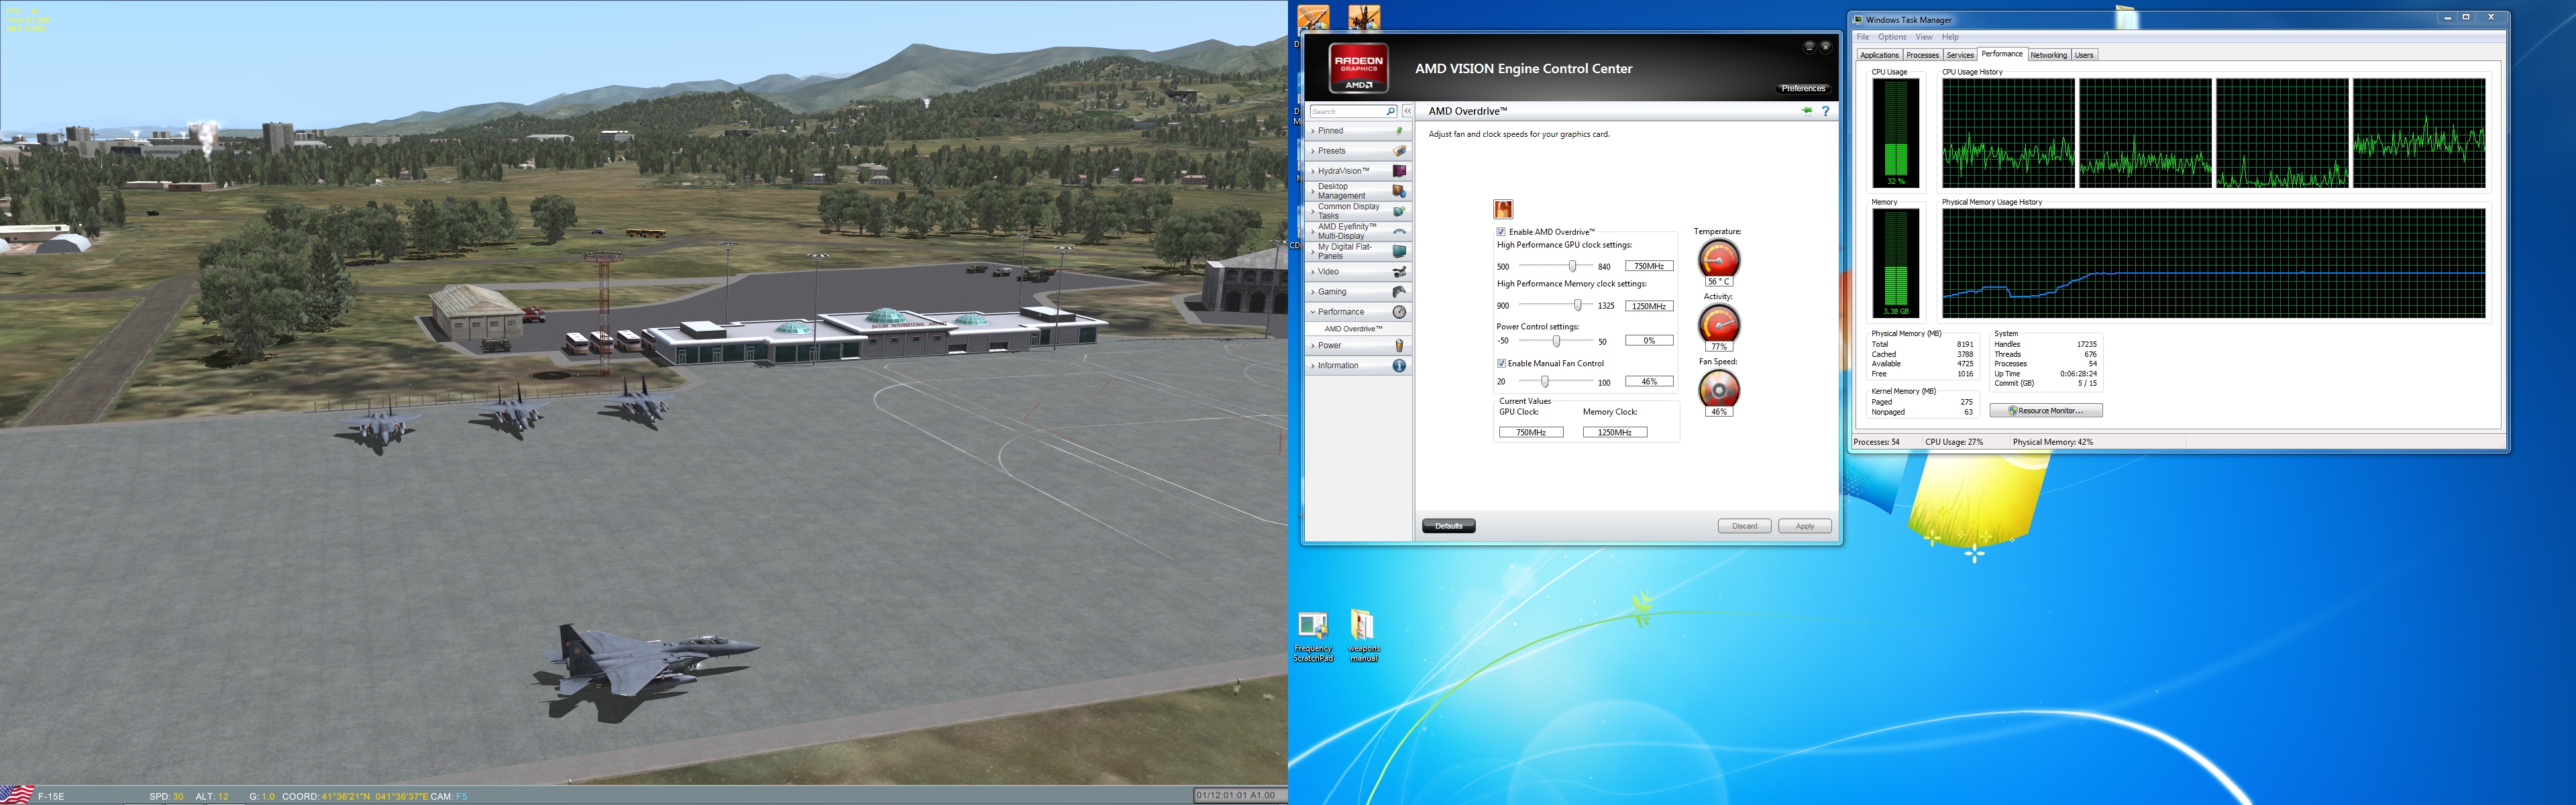Image resolution: width=2576 pixels, height=805 pixels.
Task: Open the File menu in Task Manager
Action: click(x=1863, y=37)
